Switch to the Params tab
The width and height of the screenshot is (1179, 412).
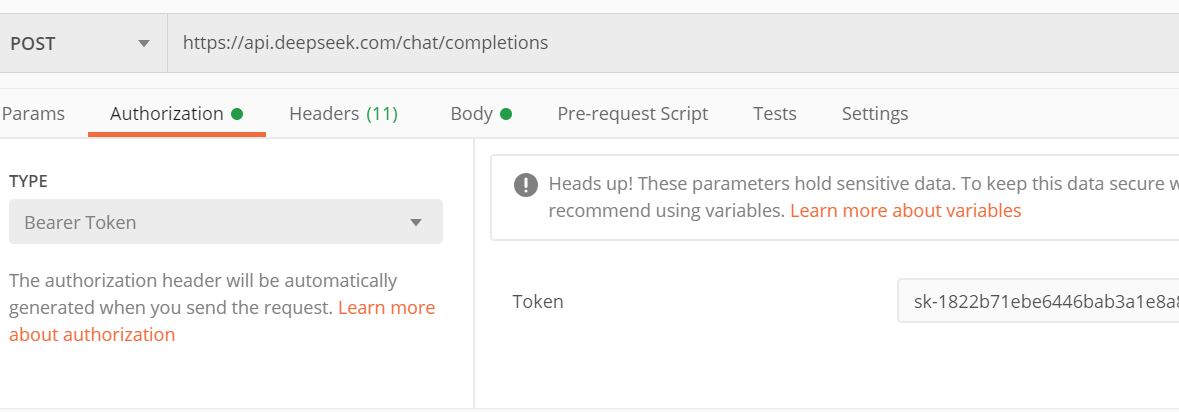point(33,114)
